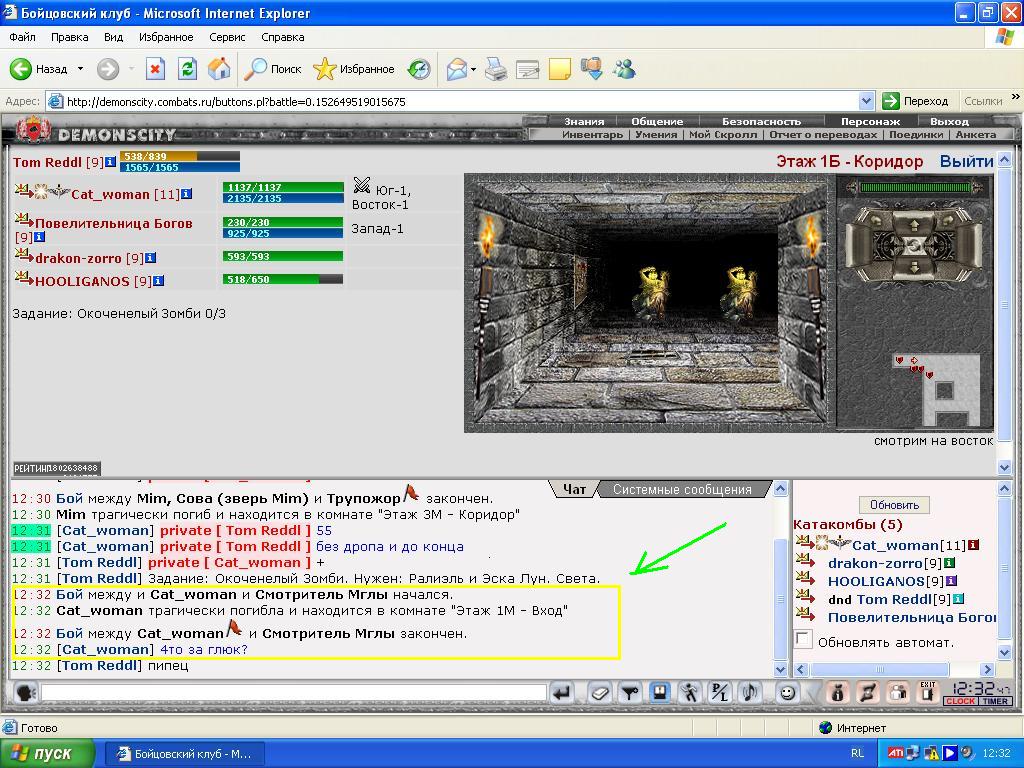This screenshot has width=1024, height=768.
Task: Expand the Mail button dropdown arrow
Action: pyautogui.click(x=473, y=69)
